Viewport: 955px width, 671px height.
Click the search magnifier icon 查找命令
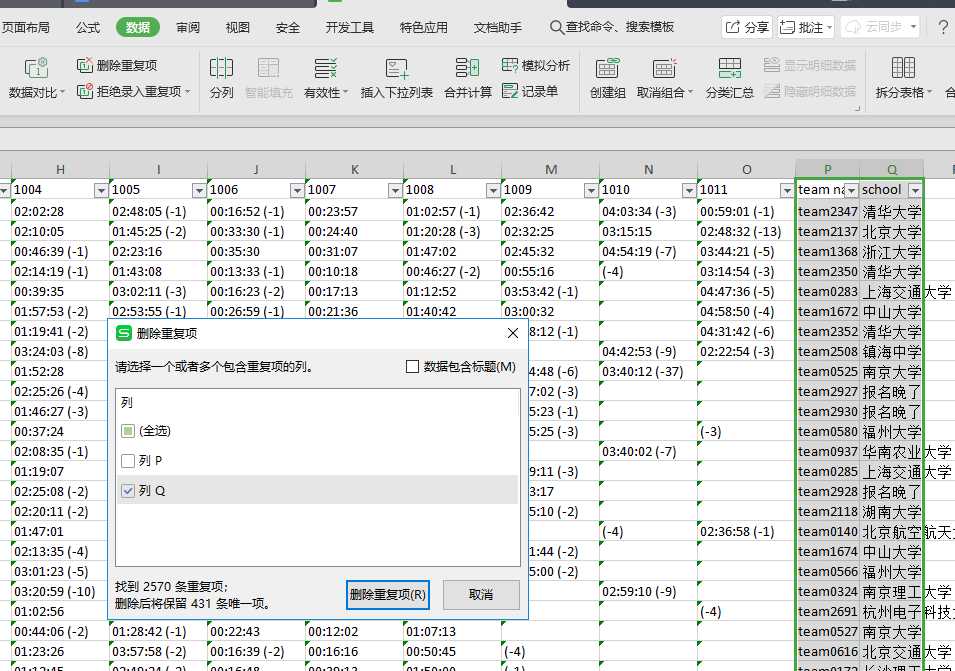(556, 27)
